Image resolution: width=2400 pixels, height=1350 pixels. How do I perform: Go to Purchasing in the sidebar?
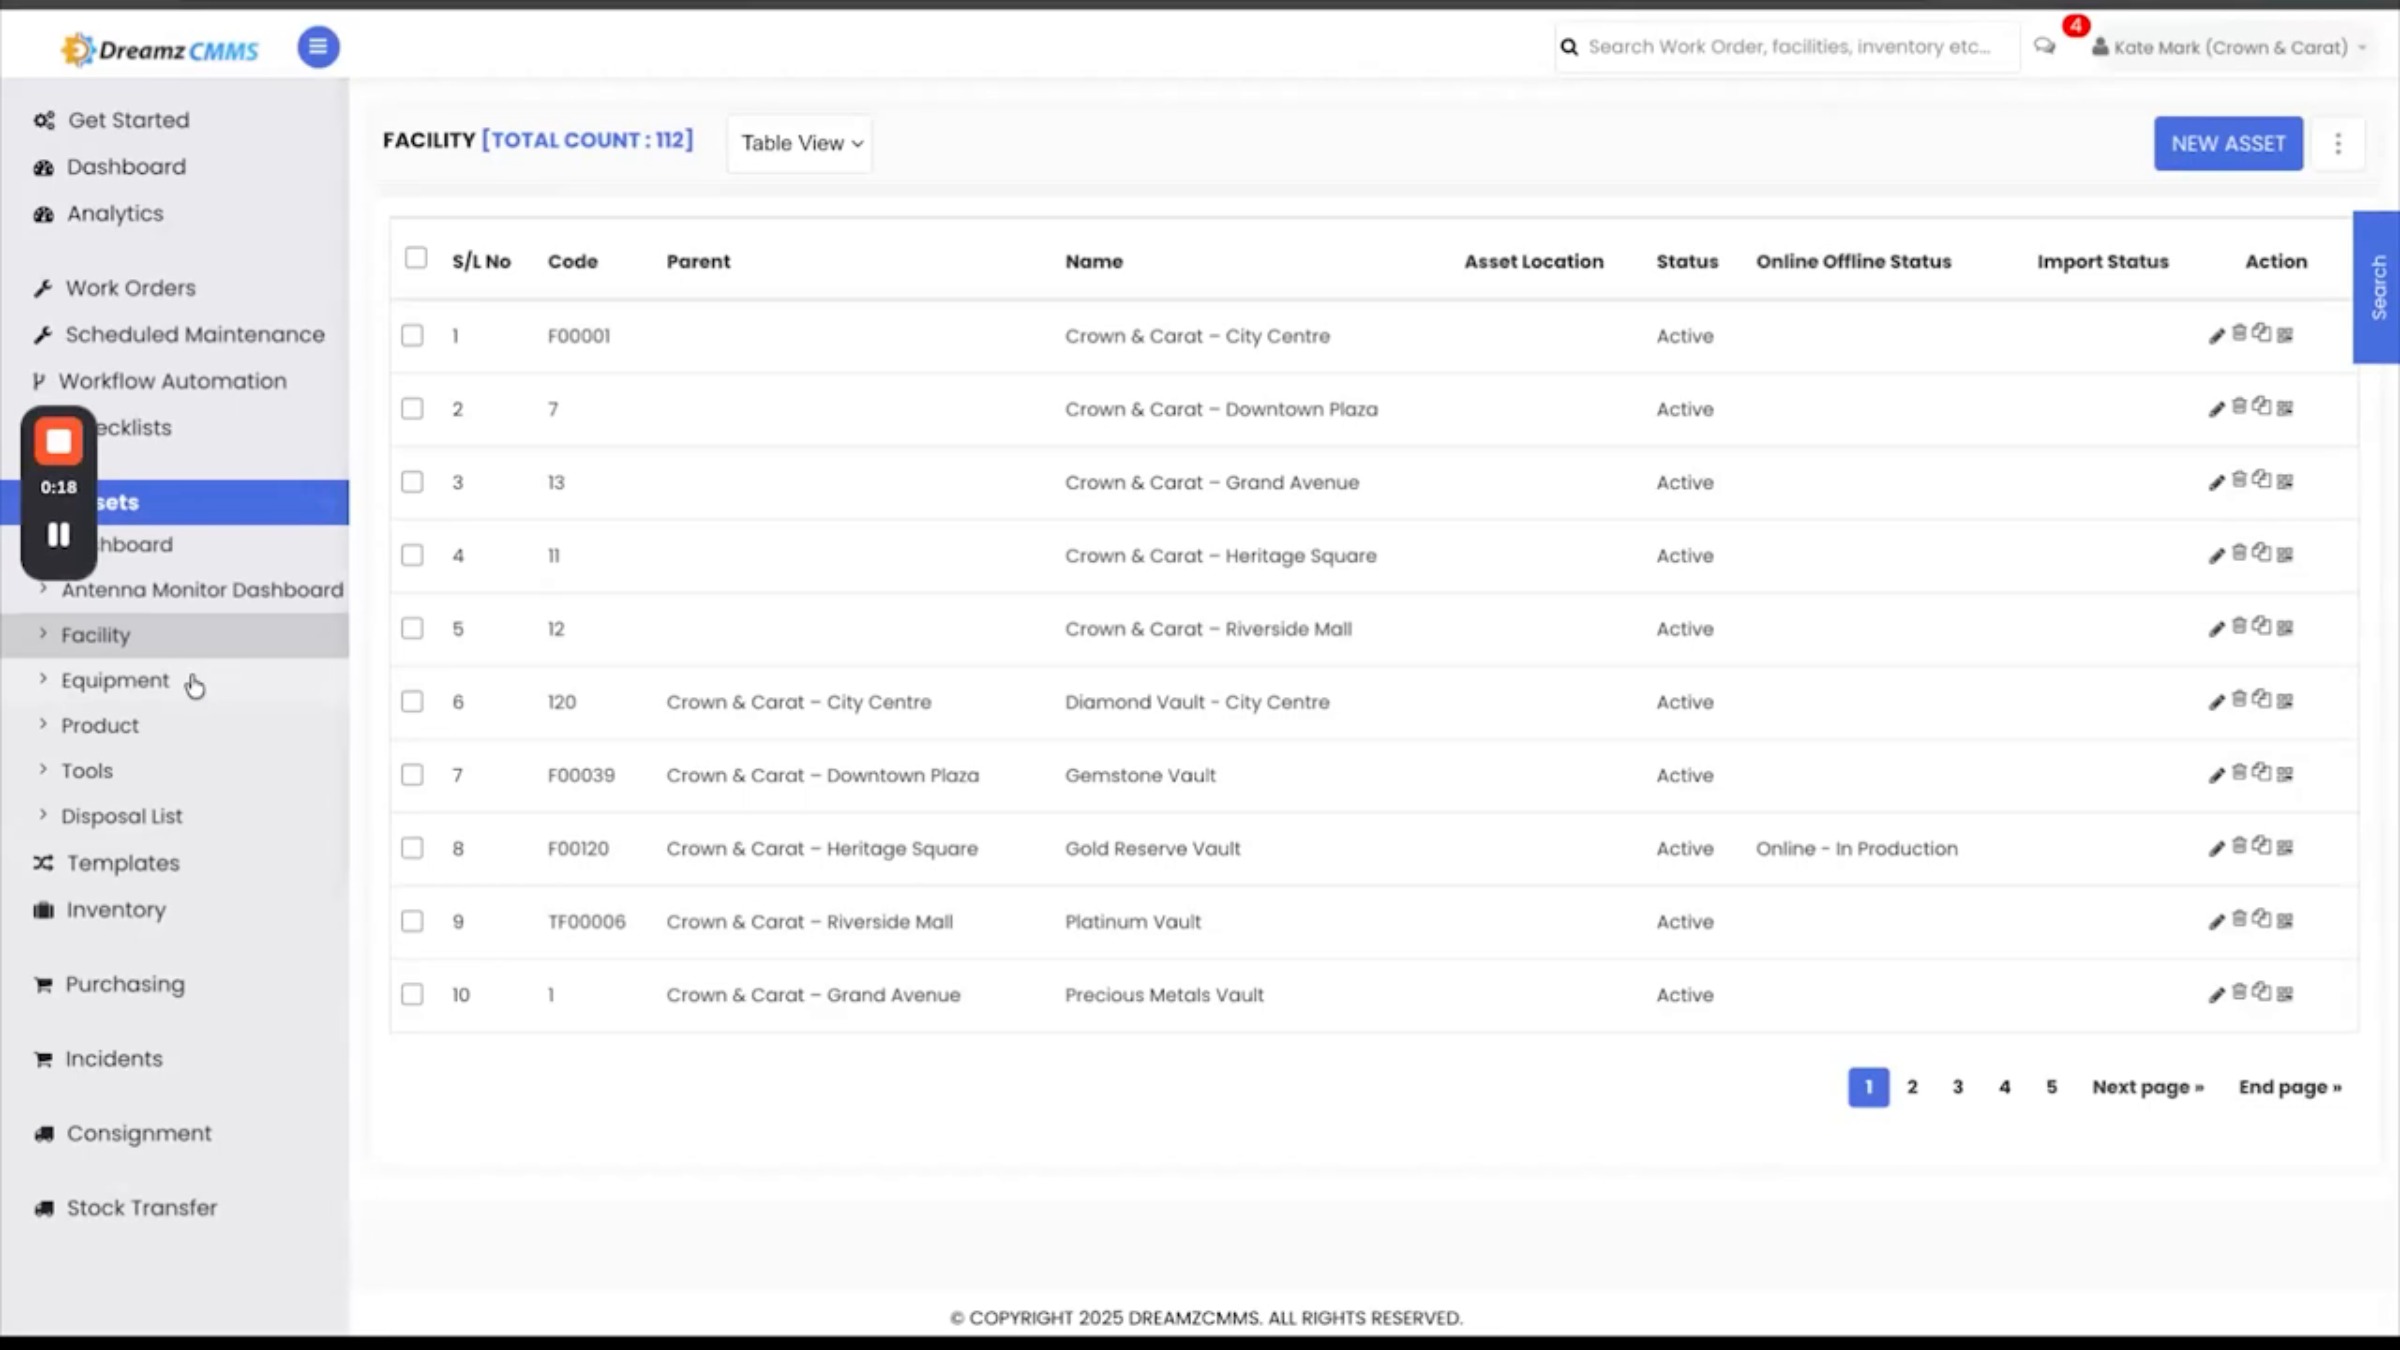[x=125, y=984]
